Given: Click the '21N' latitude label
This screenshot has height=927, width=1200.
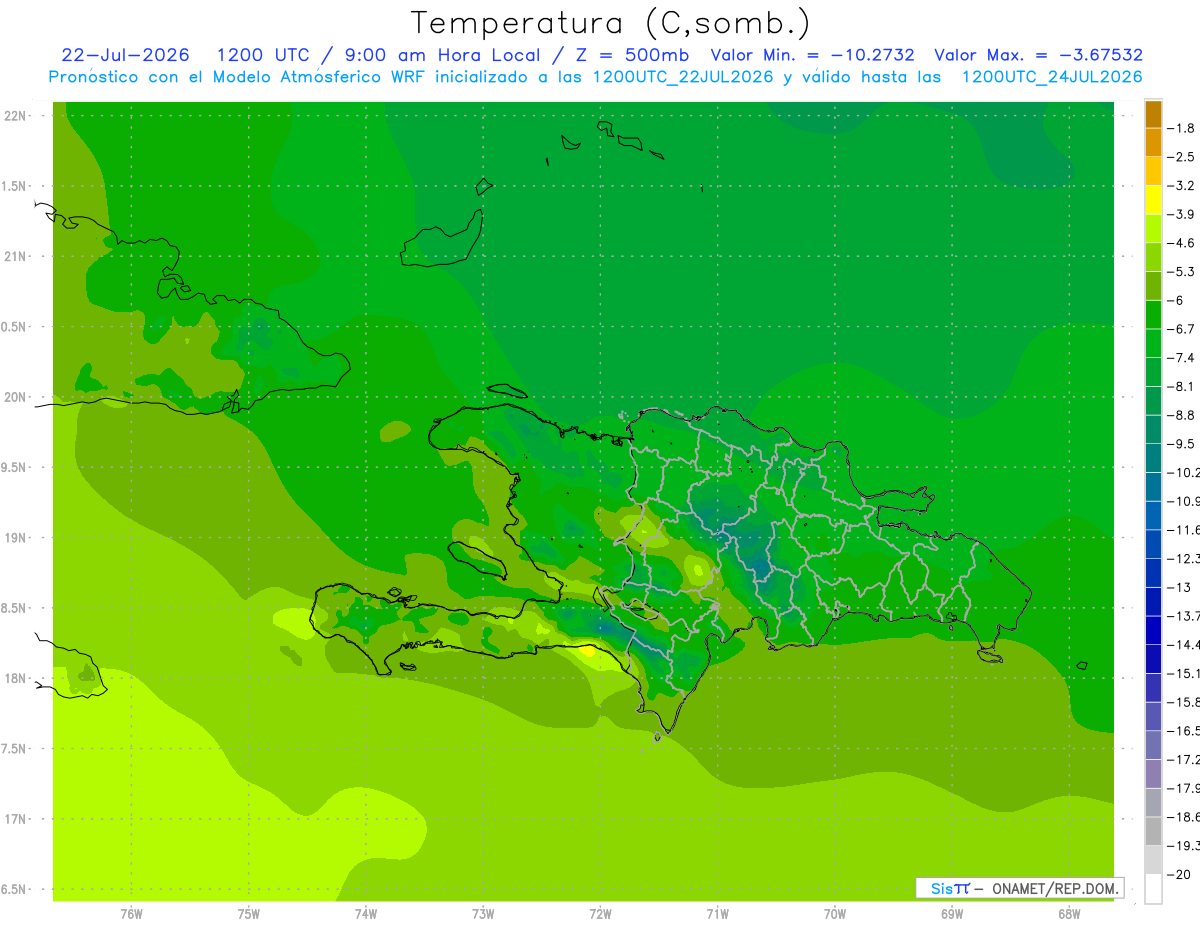Looking at the screenshot, I should tap(15, 256).
